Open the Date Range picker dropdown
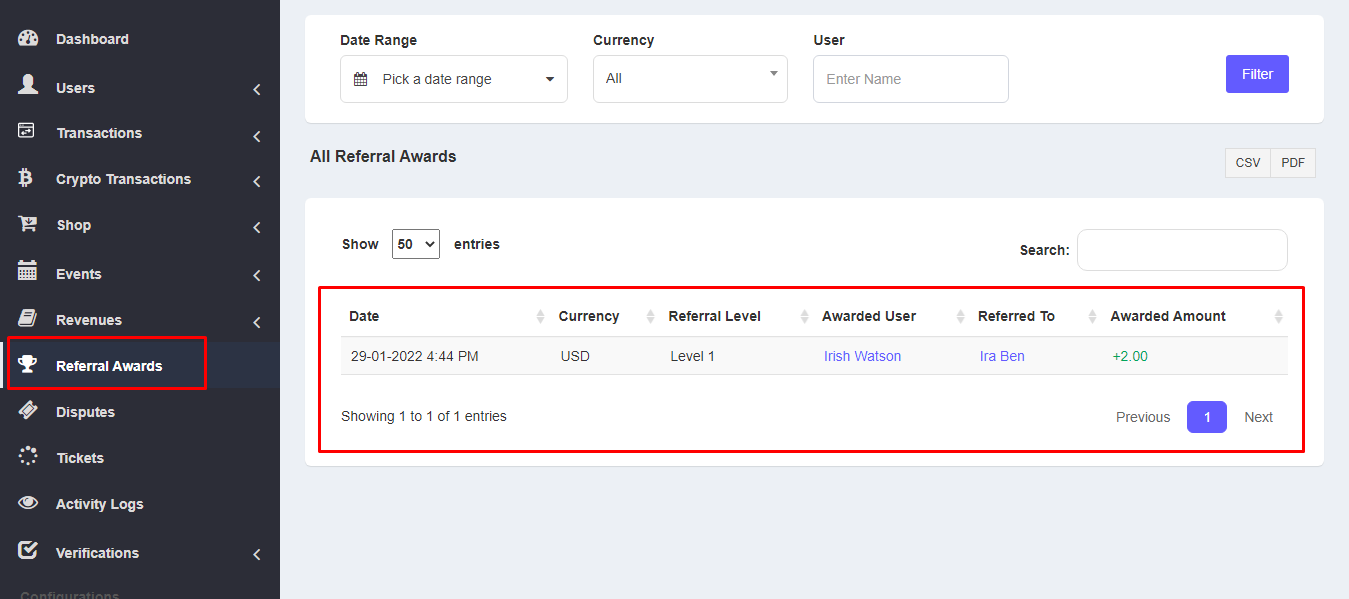 point(453,79)
